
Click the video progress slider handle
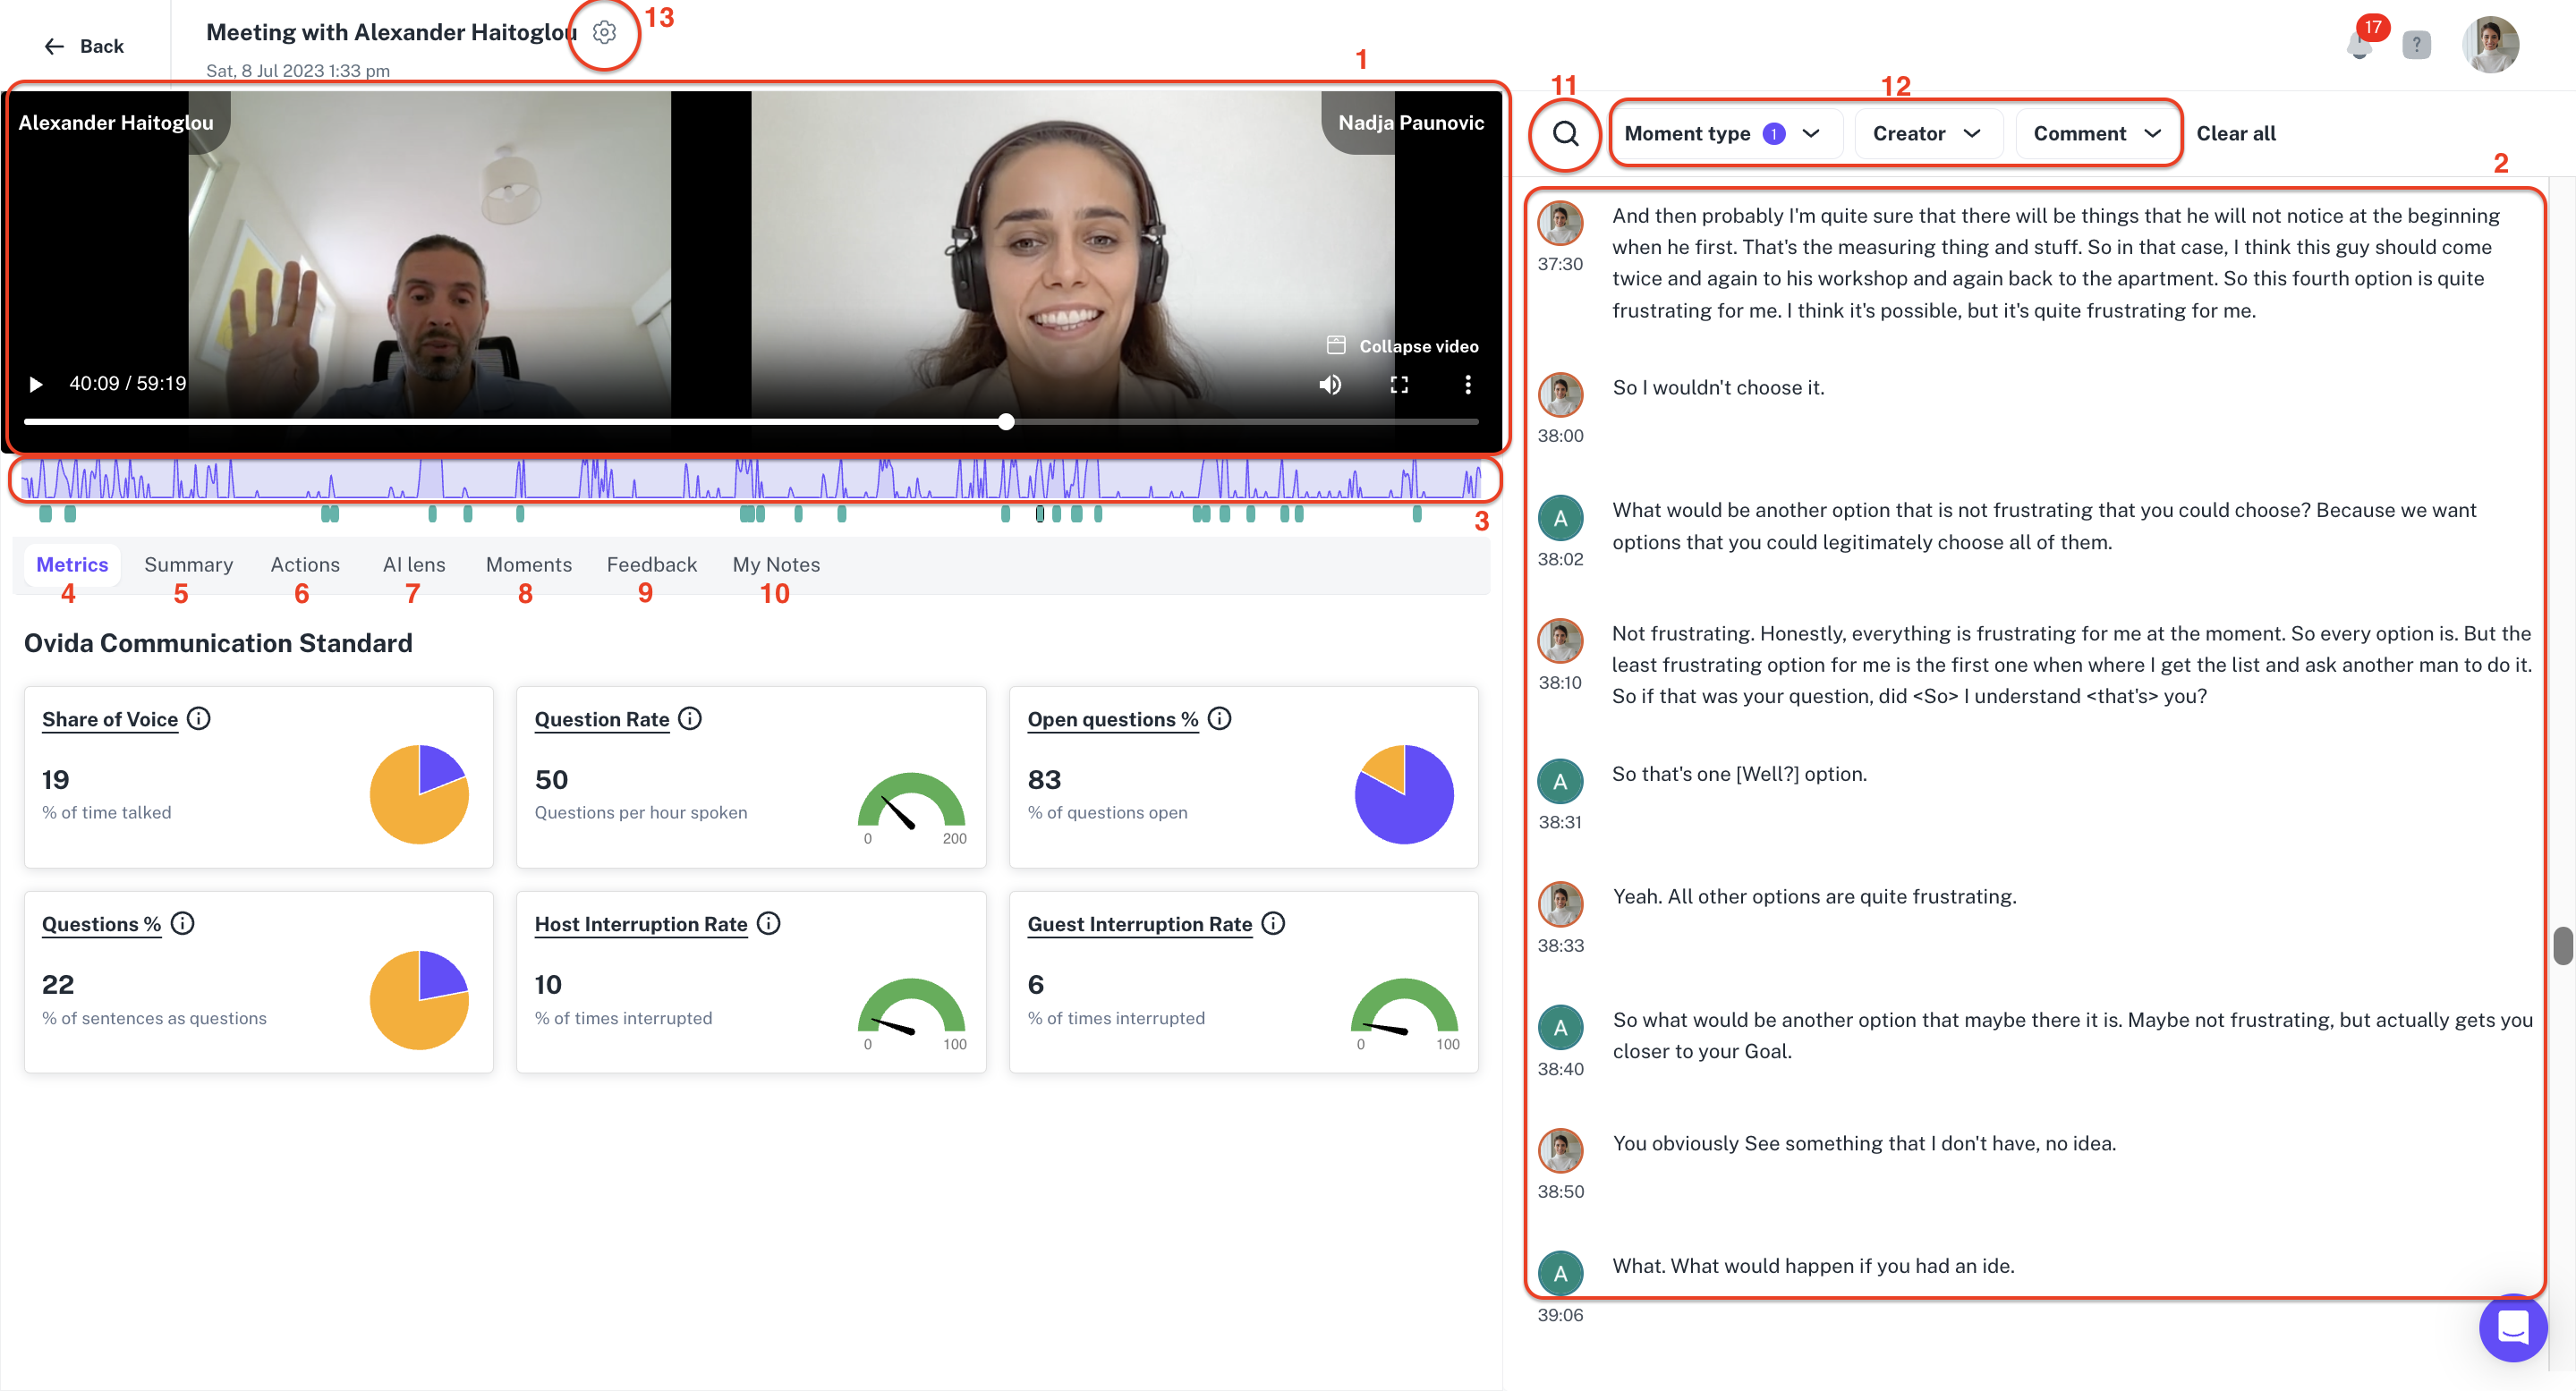coord(1006,422)
